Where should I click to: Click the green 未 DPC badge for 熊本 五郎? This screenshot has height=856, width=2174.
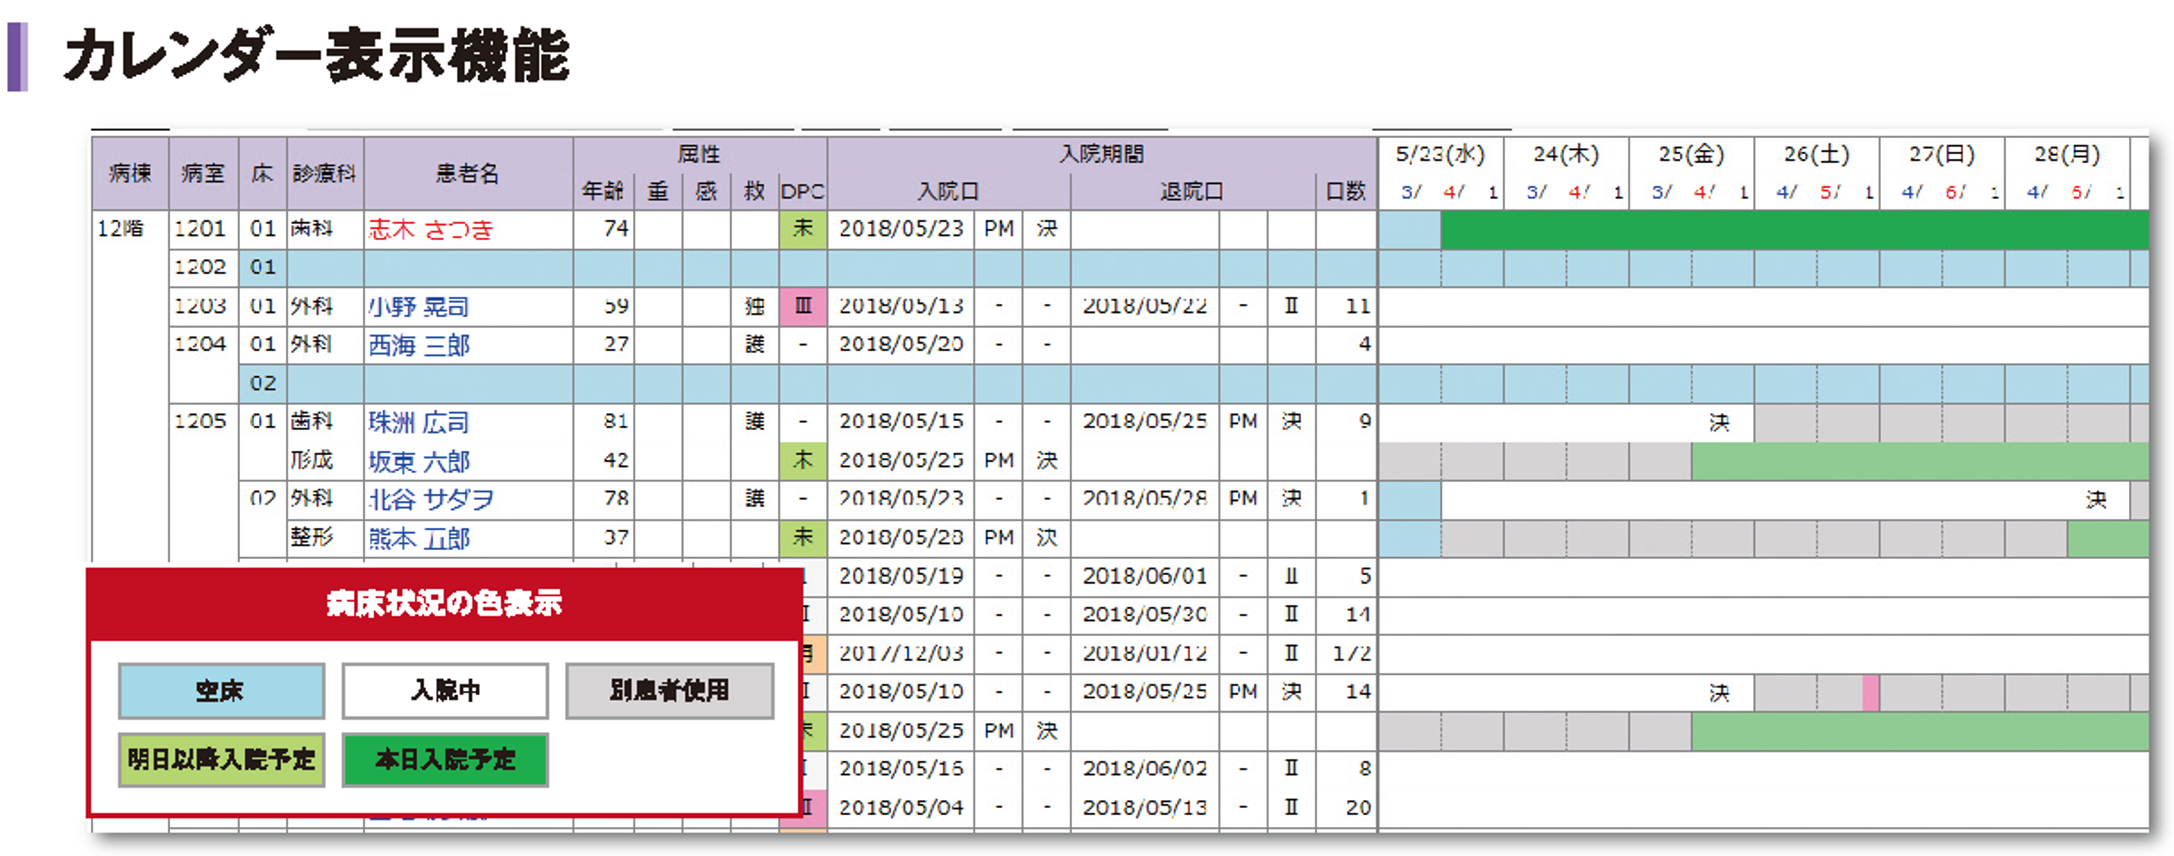coord(802,538)
